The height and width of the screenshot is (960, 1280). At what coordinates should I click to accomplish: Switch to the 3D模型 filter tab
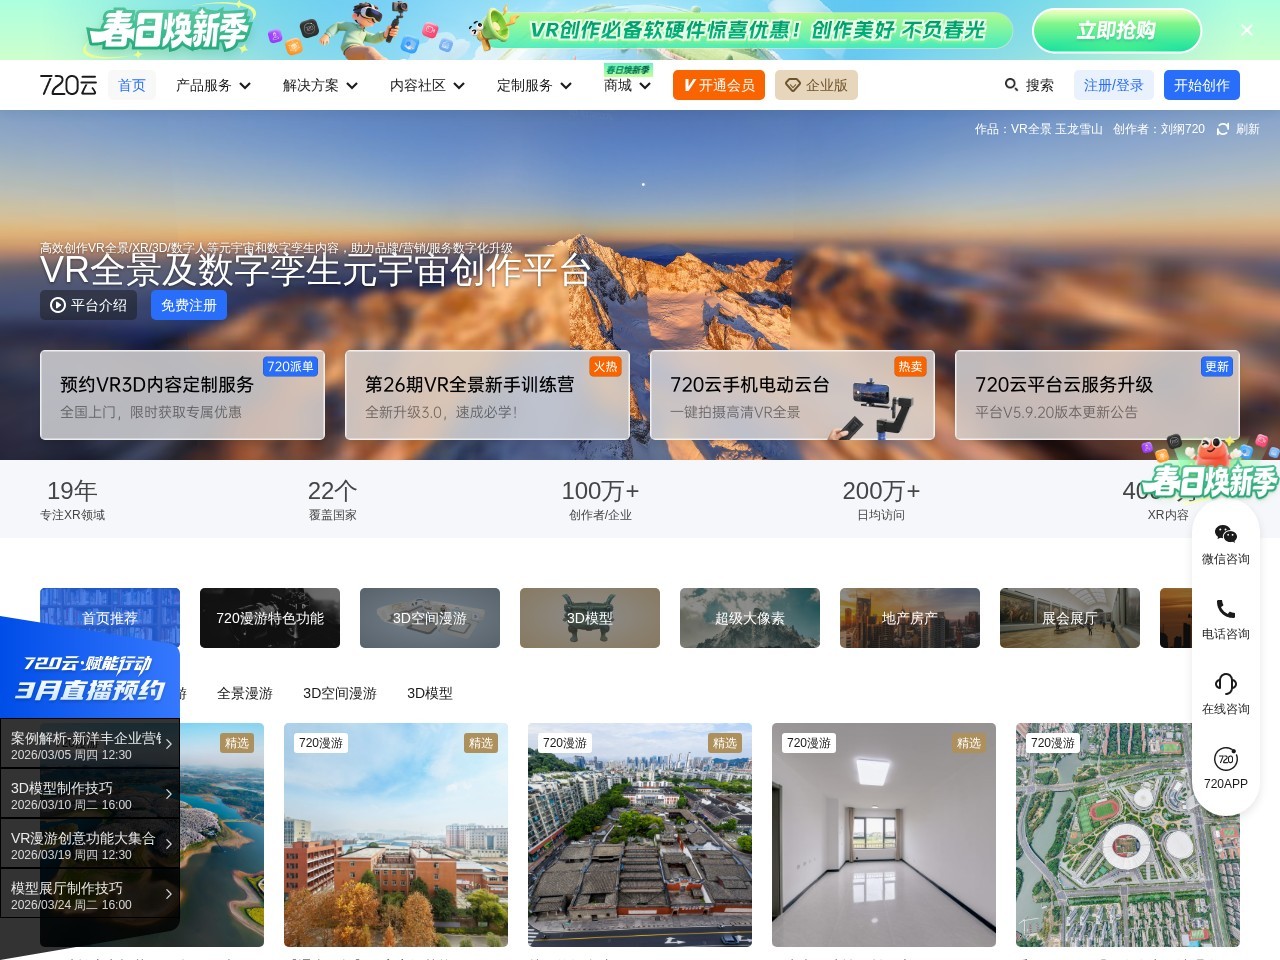(429, 693)
